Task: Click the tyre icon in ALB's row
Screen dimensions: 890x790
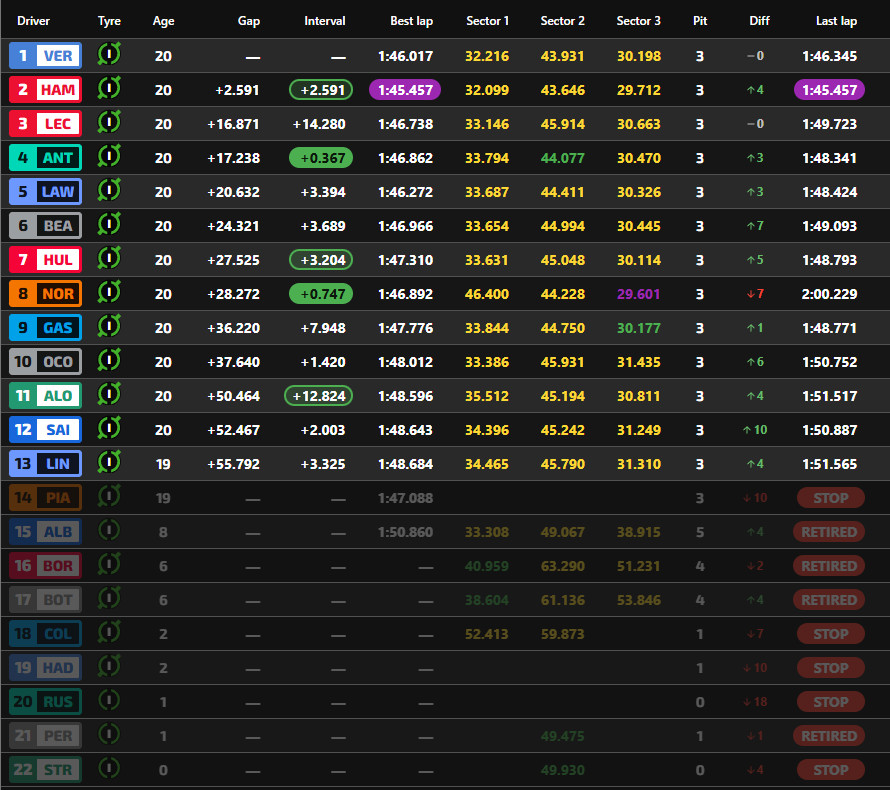Action: 109,531
